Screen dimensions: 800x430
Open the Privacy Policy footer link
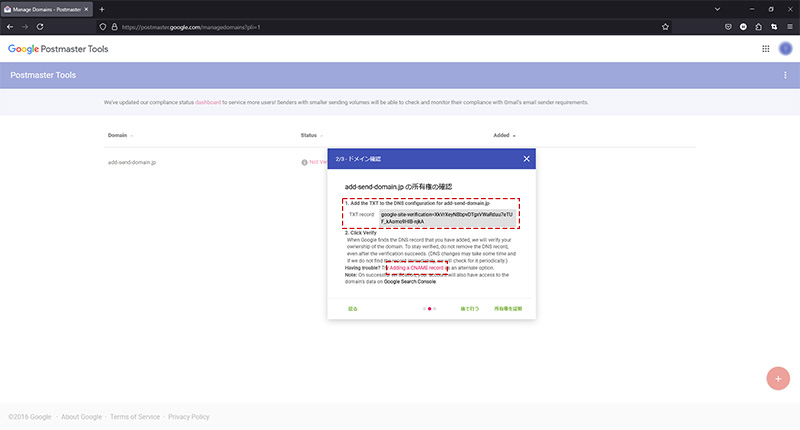coord(188,417)
